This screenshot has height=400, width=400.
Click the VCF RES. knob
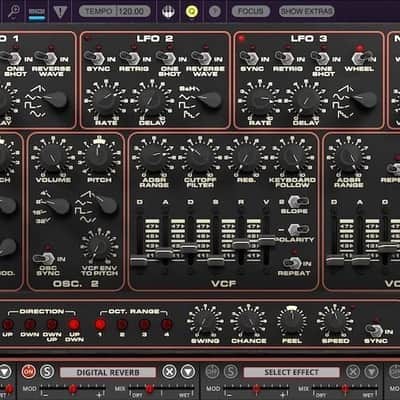[x=246, y=157]
